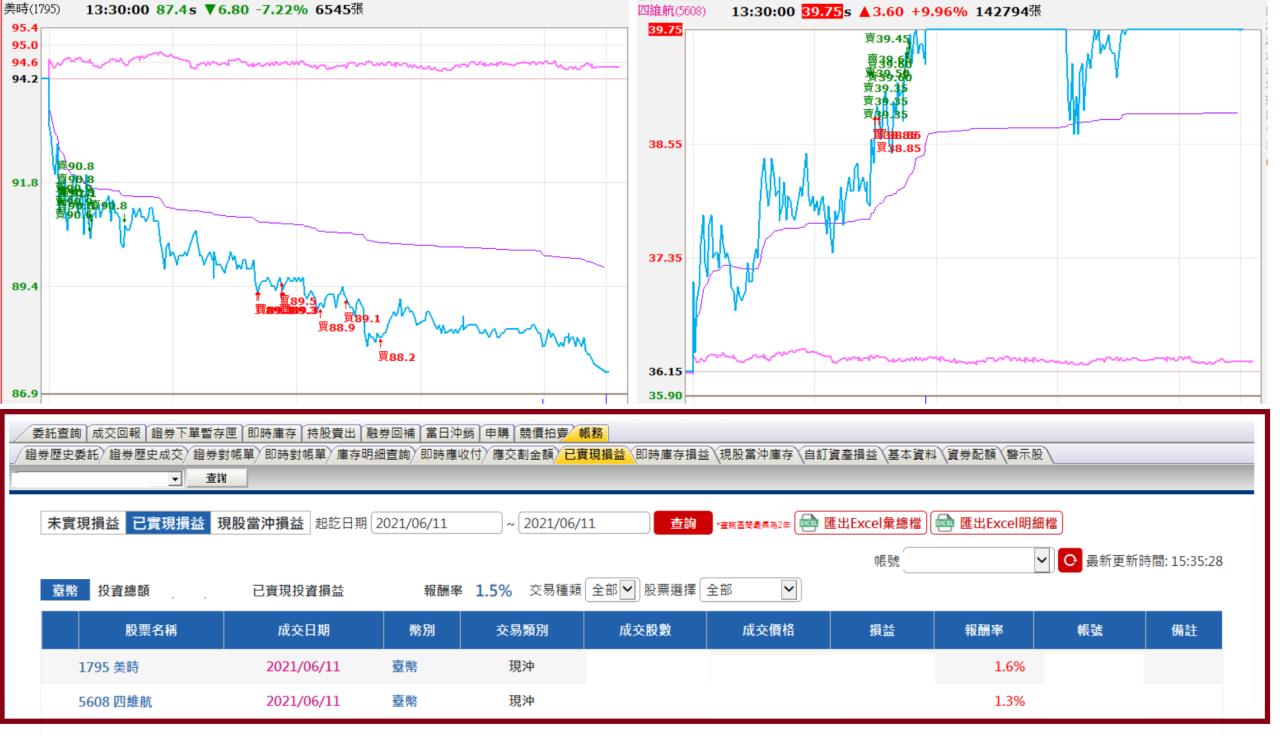Click the 幣別 column header

click(420, 629)
